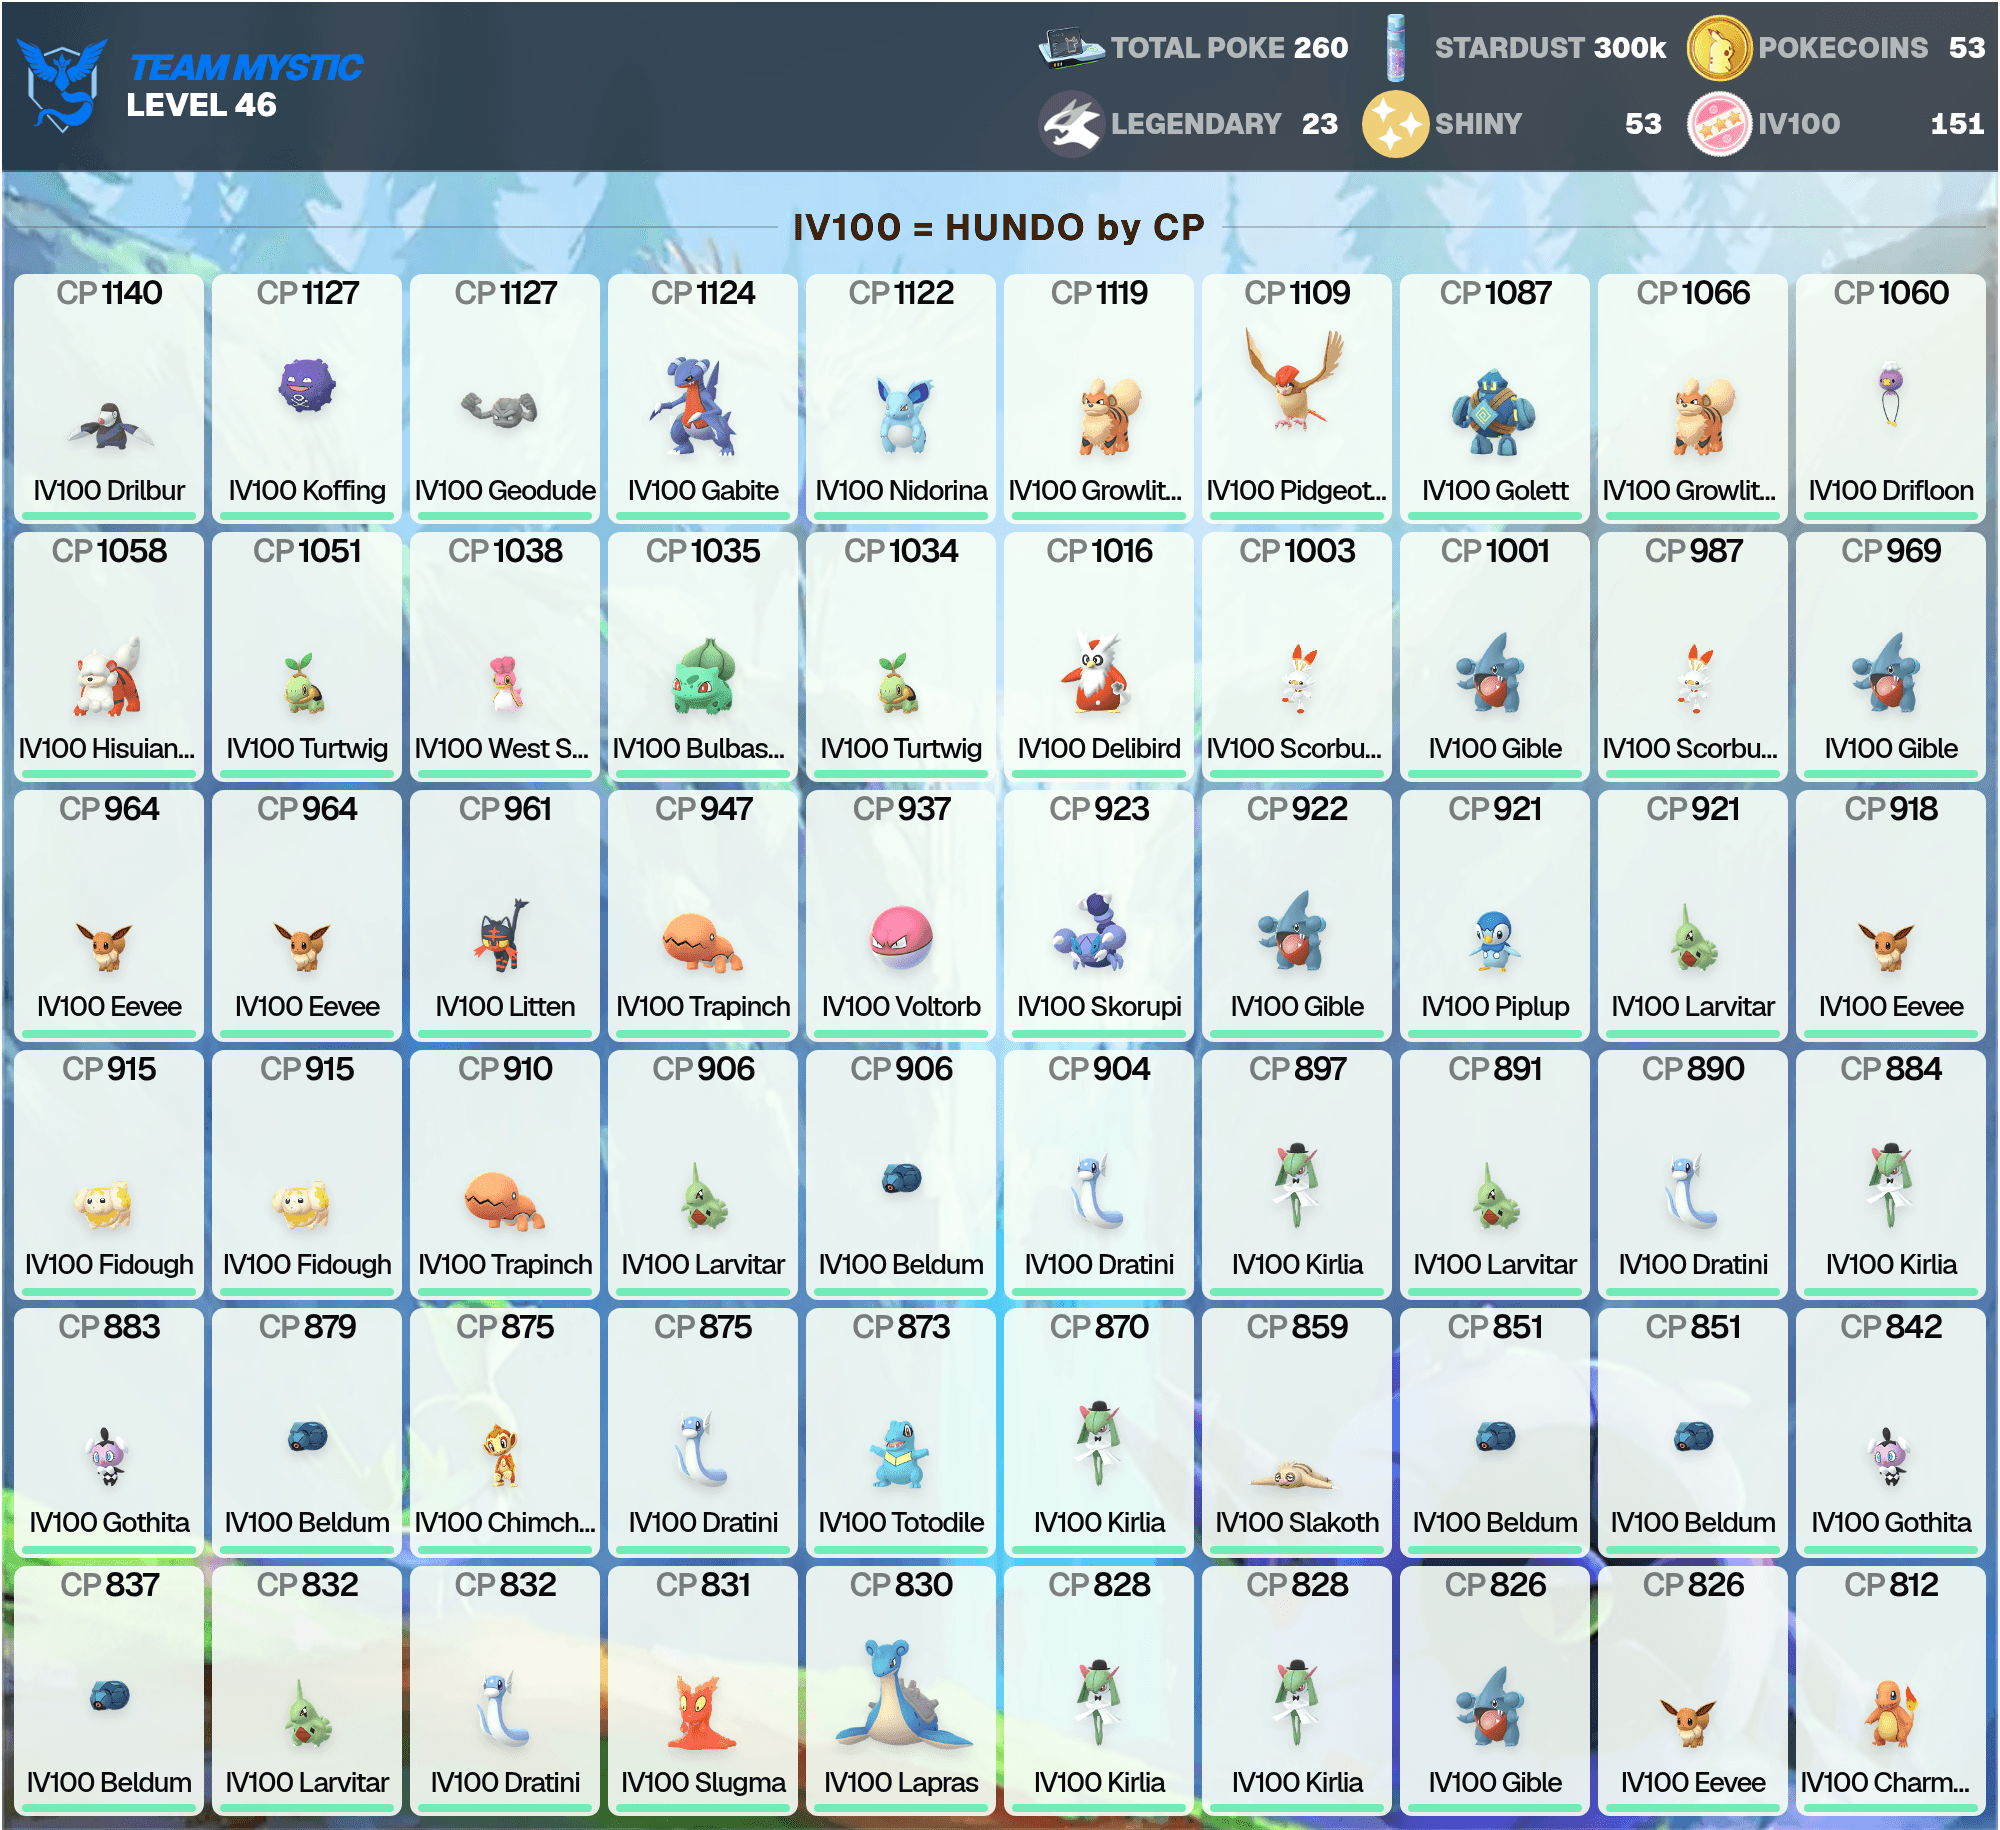This screenshot has width=2000, height=1830.
Task: Click the Pokecoins gold coin icon
Action: click(1719, 48)
